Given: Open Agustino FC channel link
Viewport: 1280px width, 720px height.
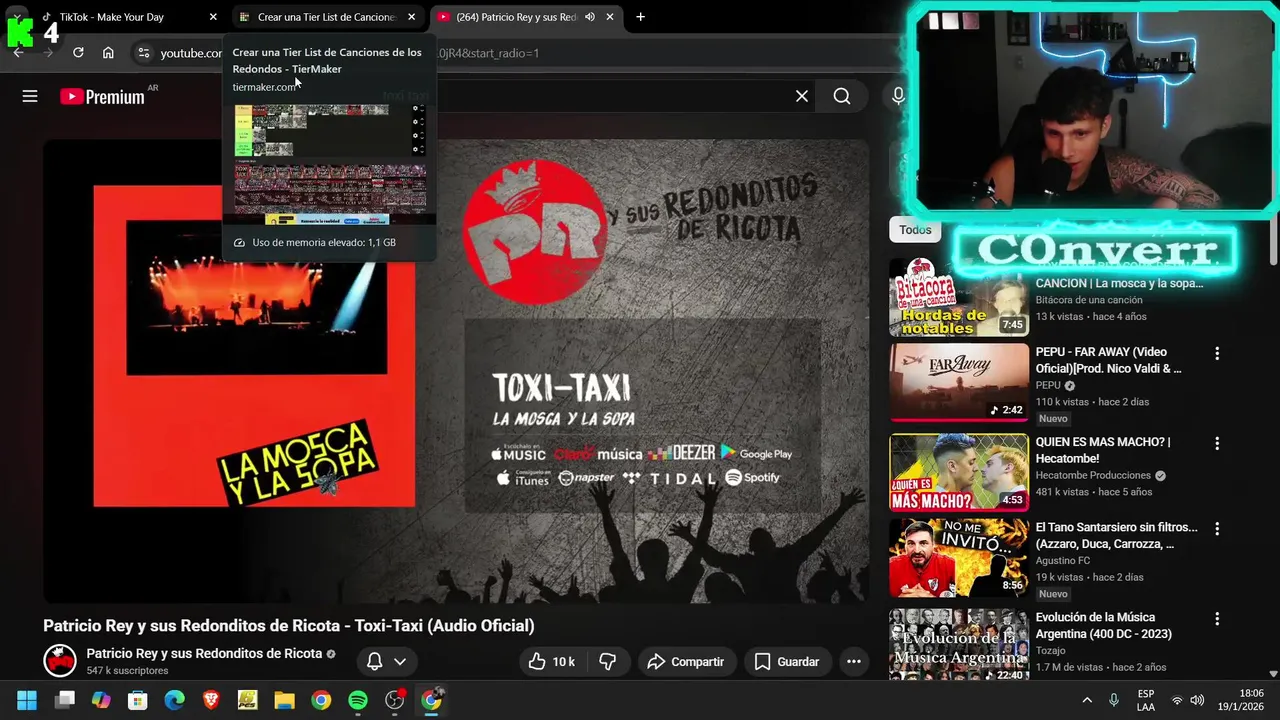Looking at the screenshot, I should click(1062, 561).
